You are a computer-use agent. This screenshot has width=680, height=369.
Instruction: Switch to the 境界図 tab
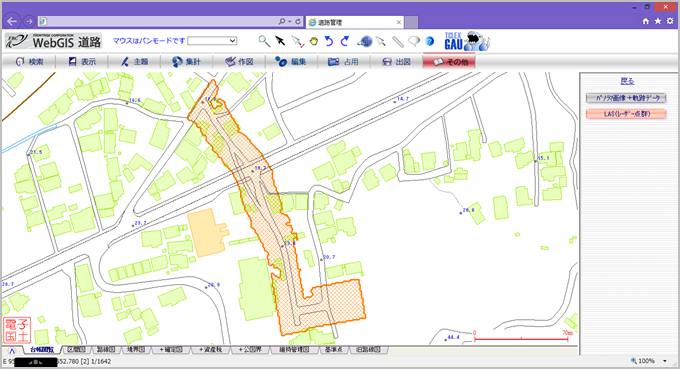(136, 349)
